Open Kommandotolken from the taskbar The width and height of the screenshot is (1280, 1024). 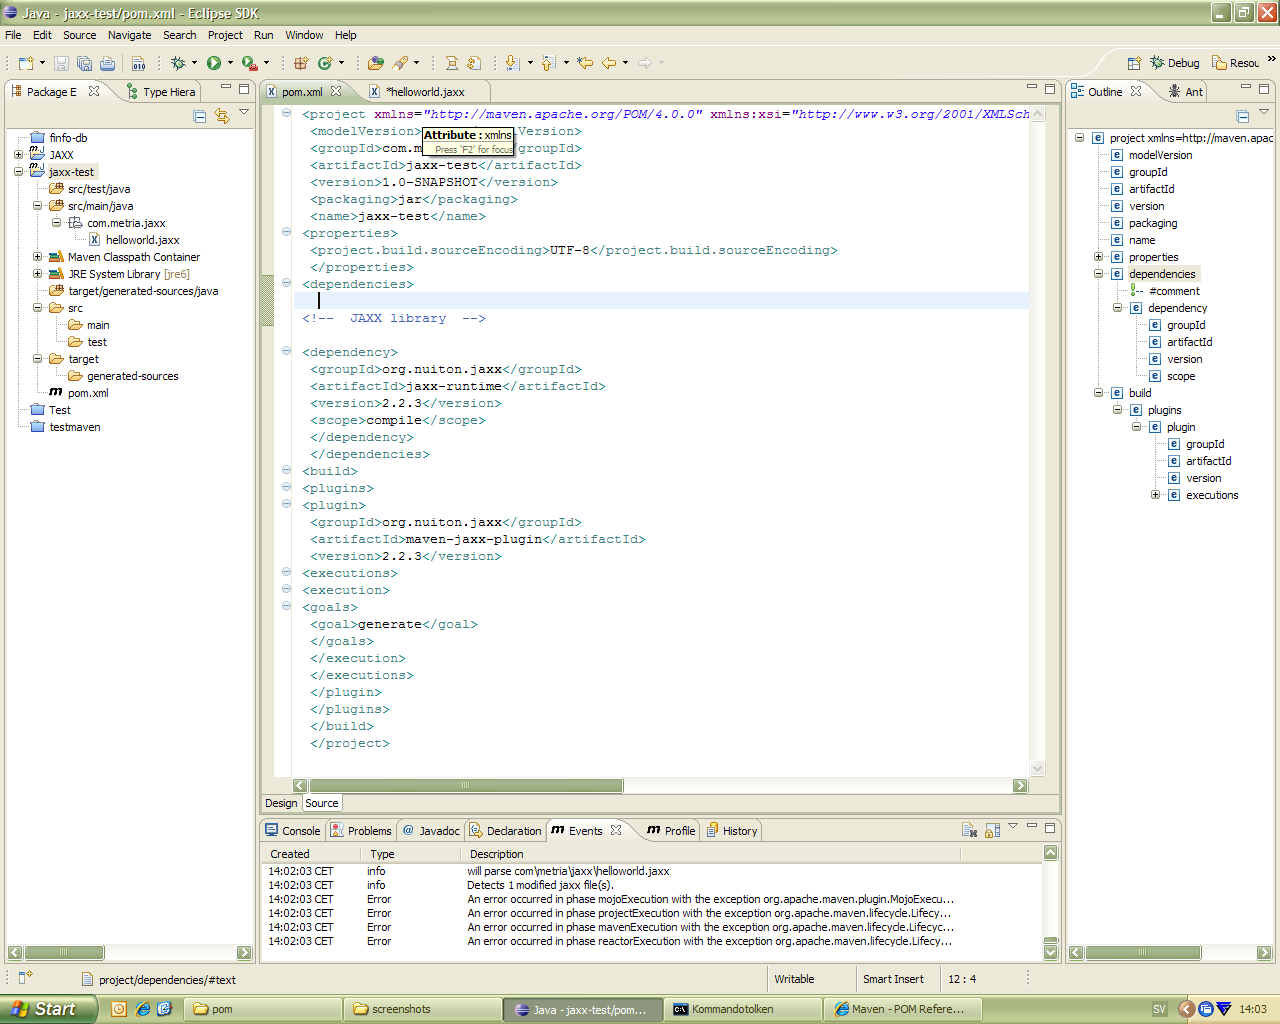[744, 1009]
